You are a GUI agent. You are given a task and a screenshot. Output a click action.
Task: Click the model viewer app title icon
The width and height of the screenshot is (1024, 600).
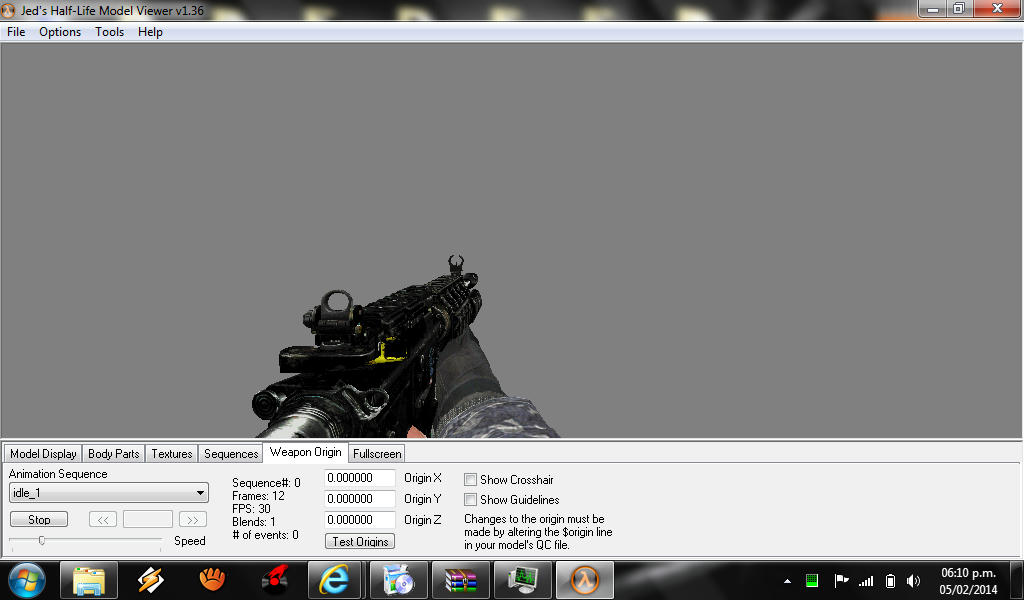point(8,10)
